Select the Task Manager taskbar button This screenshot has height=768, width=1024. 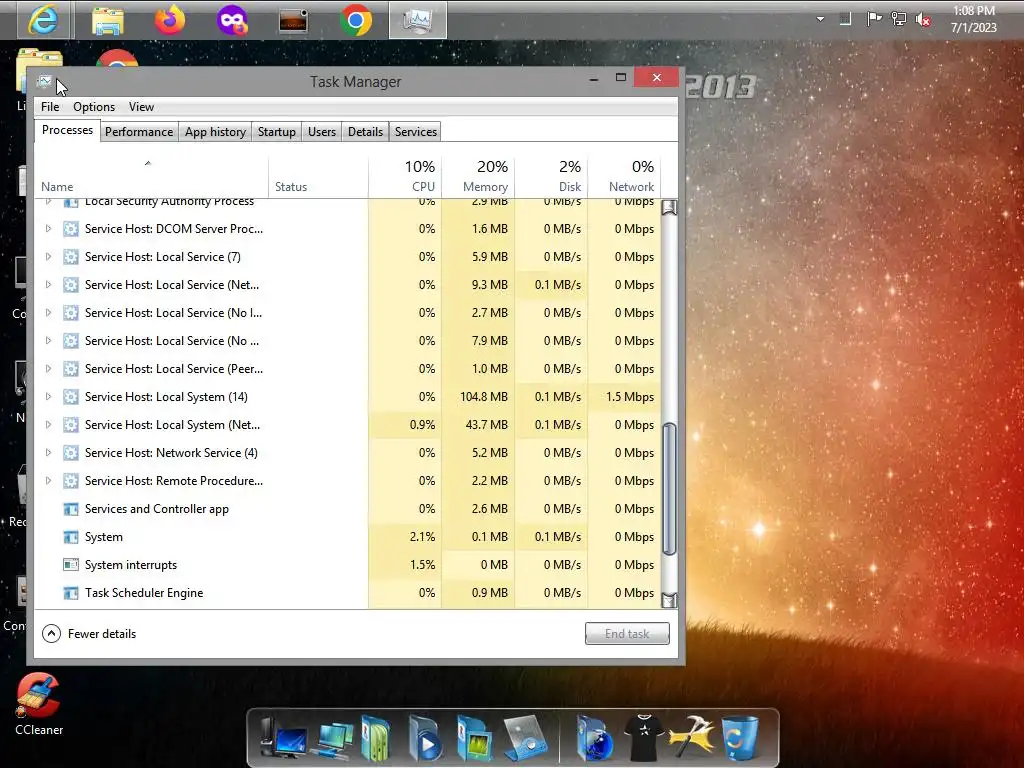[x=418, y=20]
